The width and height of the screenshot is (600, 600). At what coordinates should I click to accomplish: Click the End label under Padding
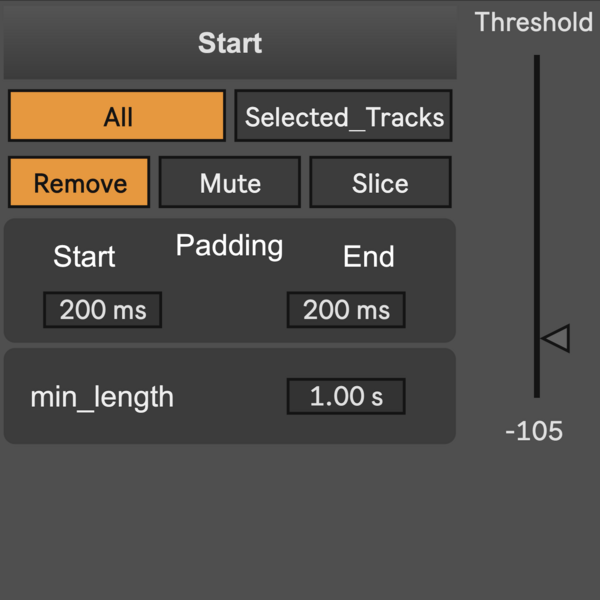[x=369, y=257]
